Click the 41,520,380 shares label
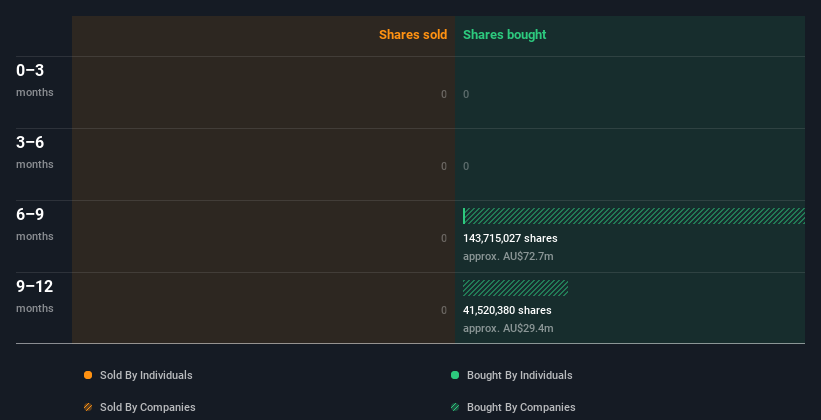Screen dimensions: 821x420 click(x=507, y=310)
